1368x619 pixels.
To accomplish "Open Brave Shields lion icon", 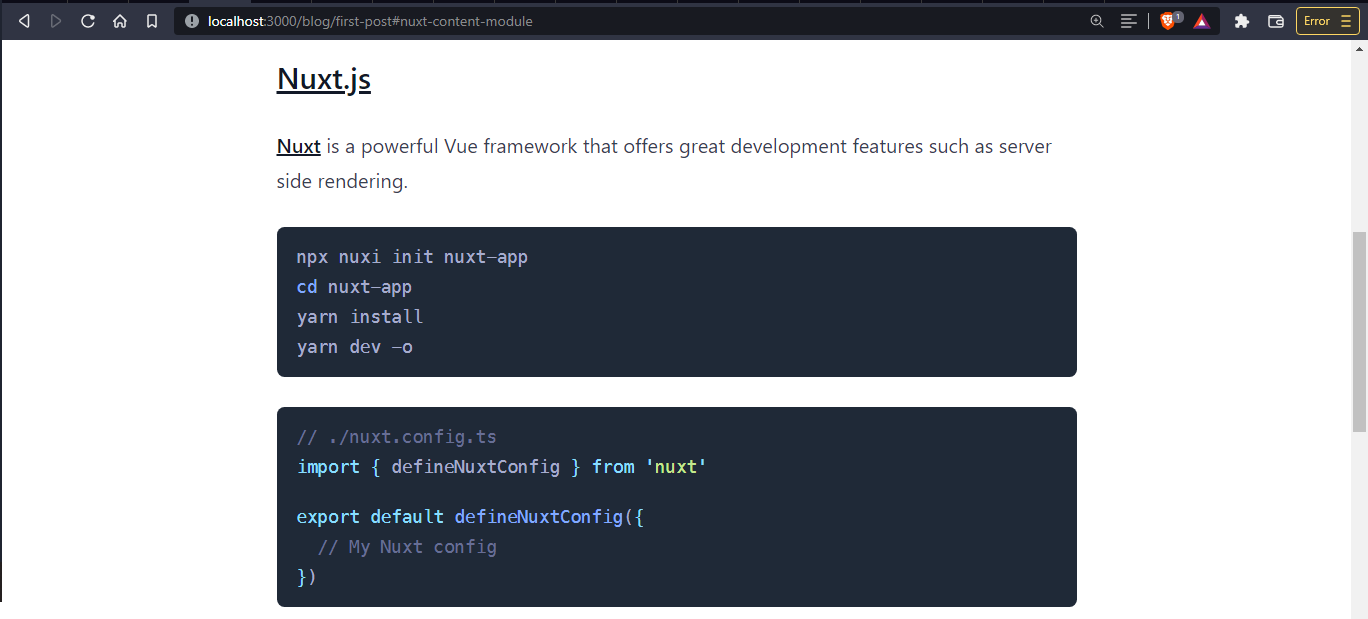I will pyautogui.click(x=1169, y=21).
